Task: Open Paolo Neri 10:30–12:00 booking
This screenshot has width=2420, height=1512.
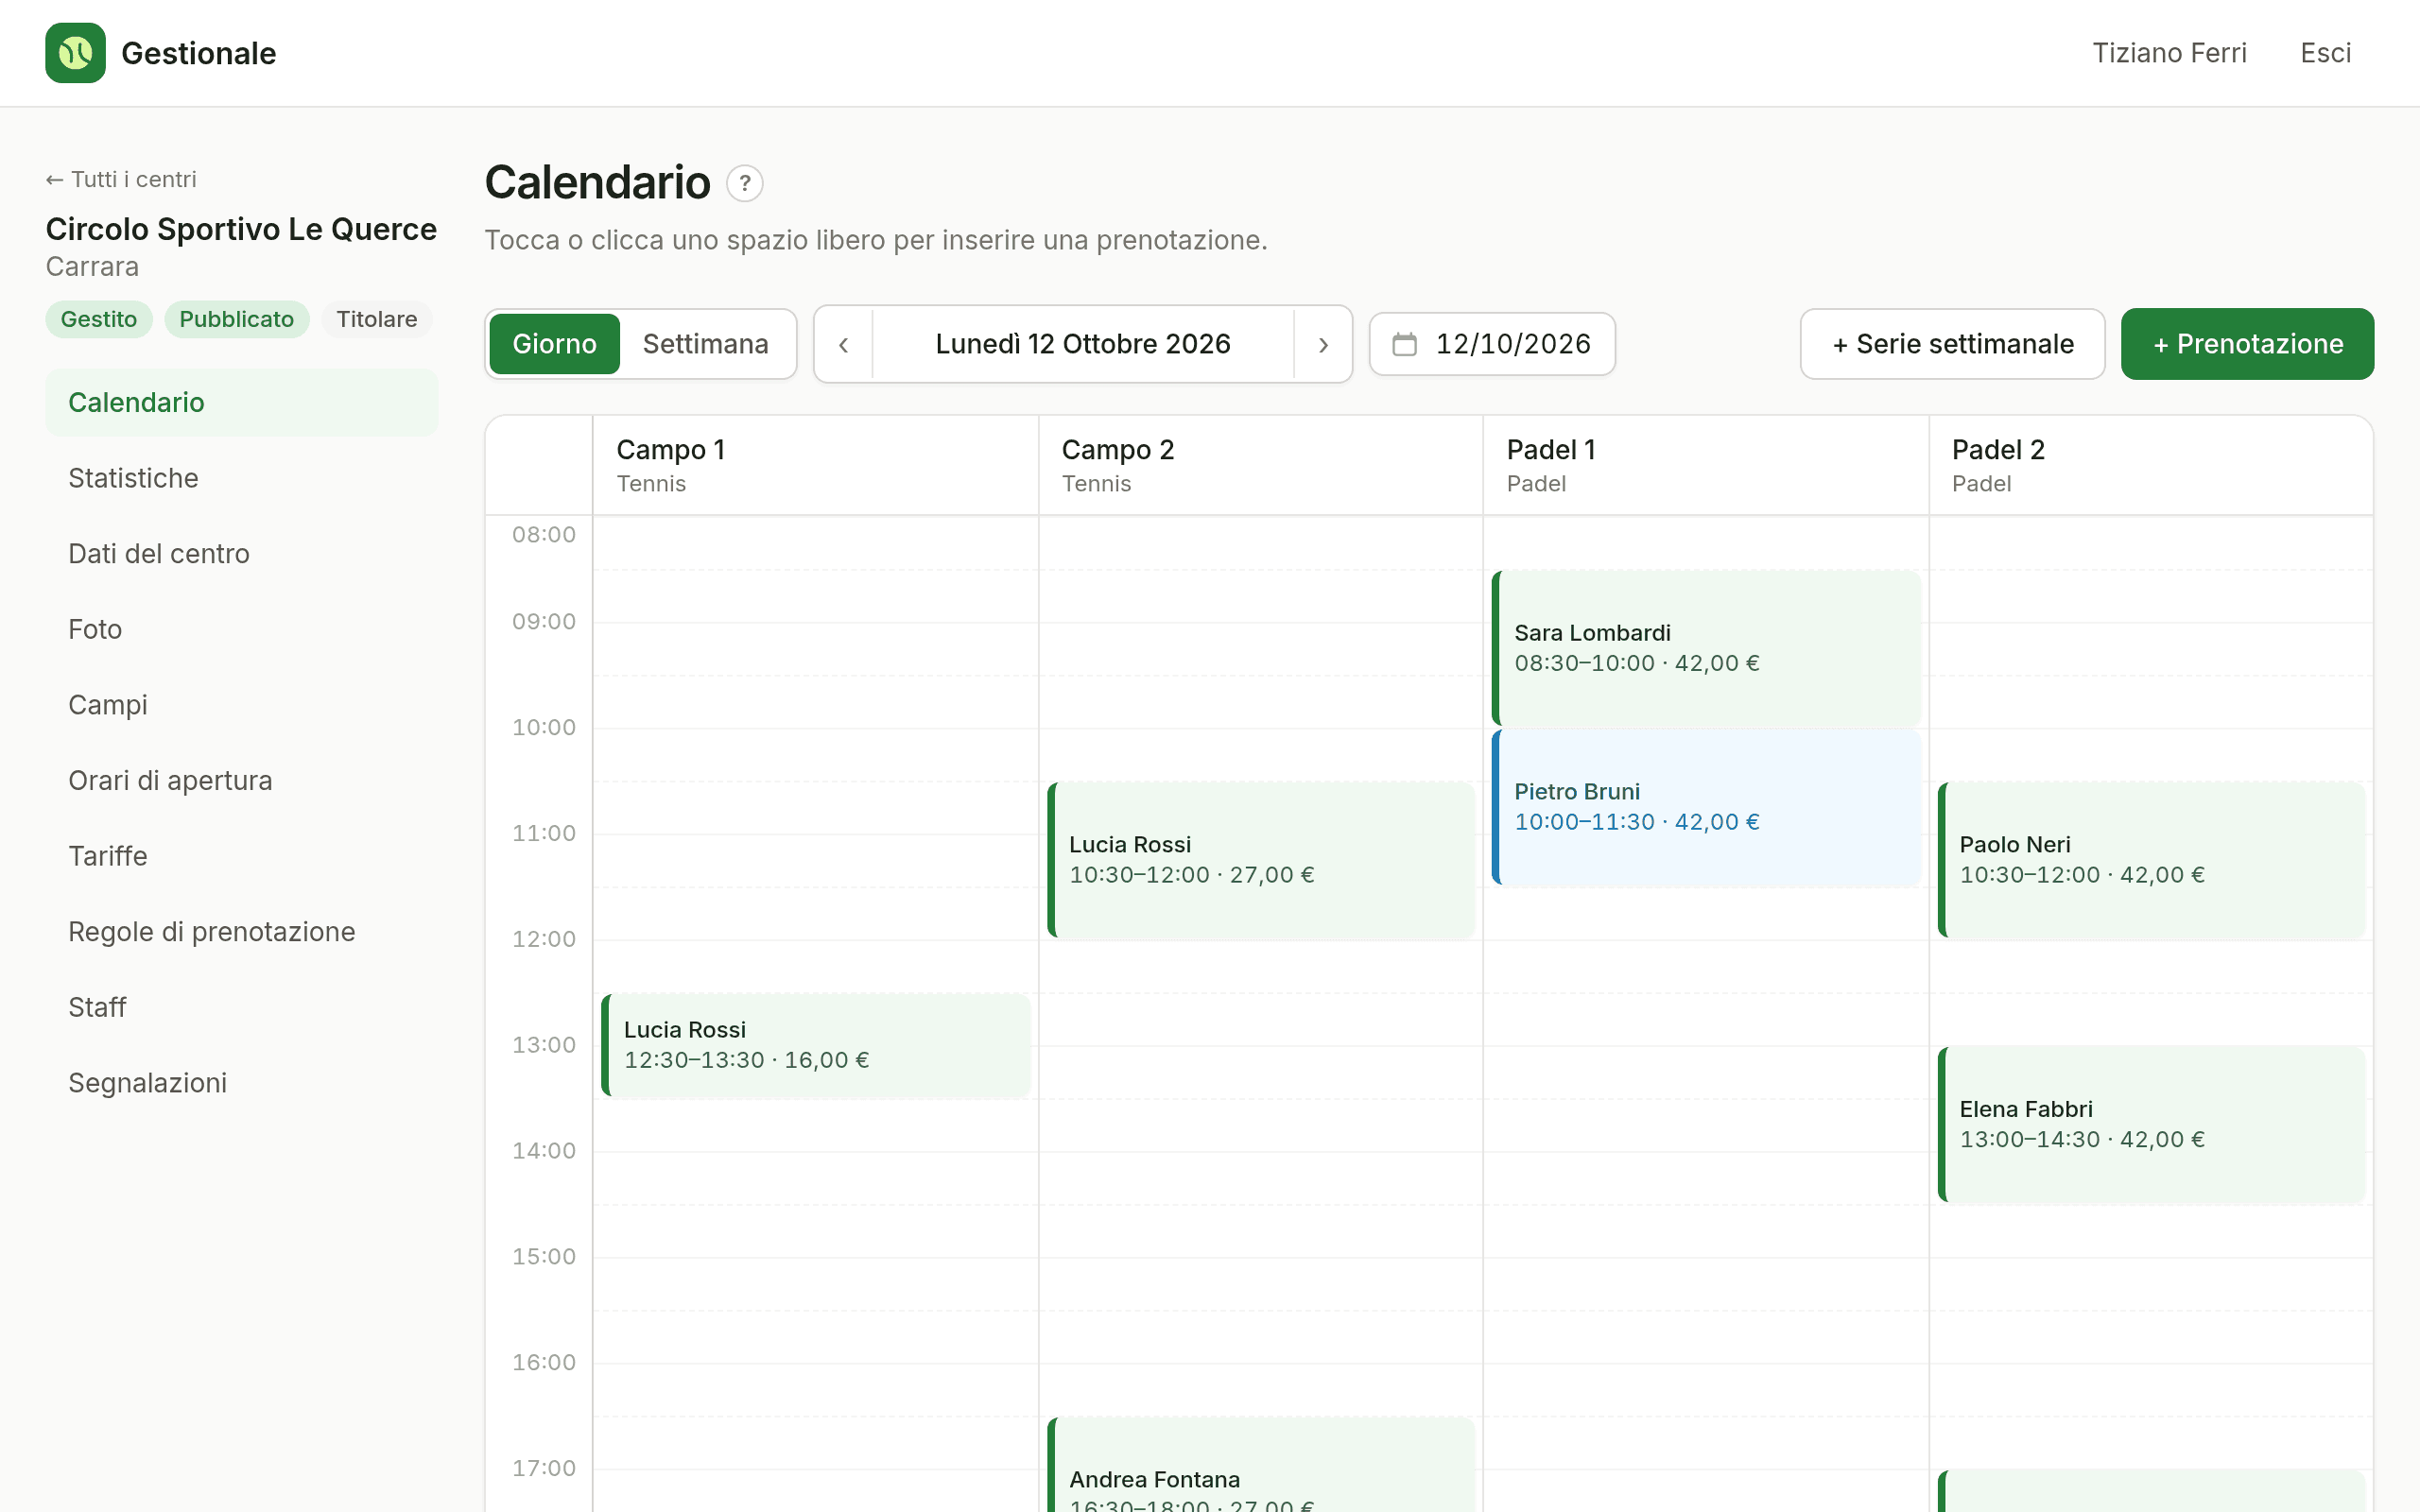Action: coord(2151,860)
